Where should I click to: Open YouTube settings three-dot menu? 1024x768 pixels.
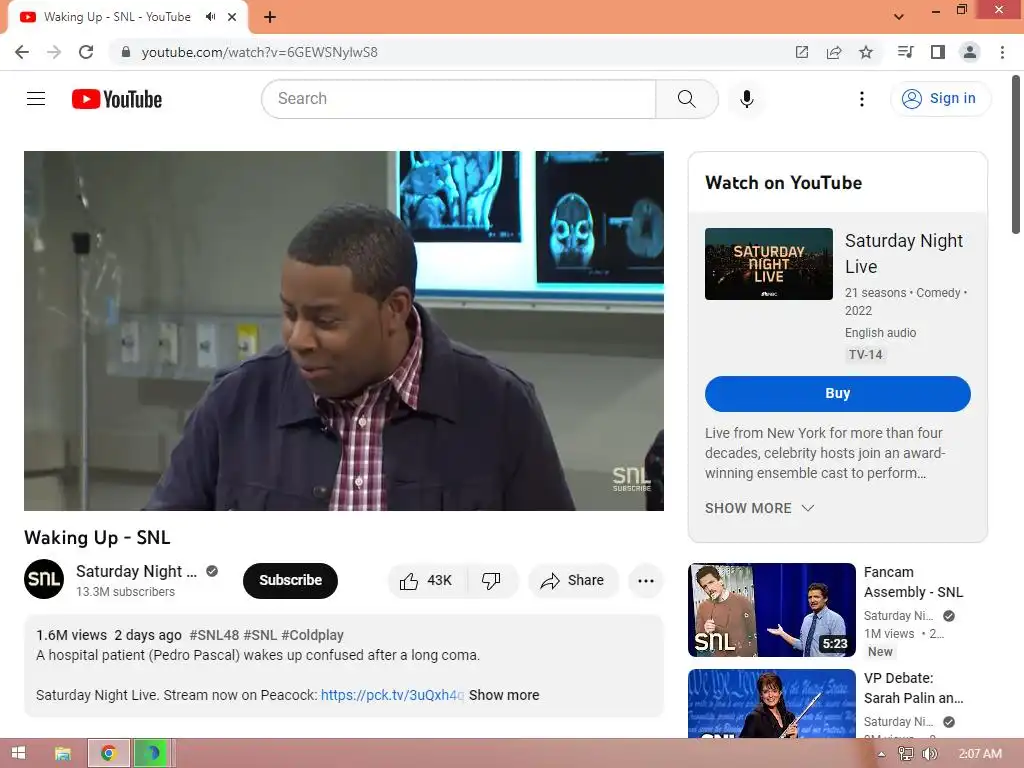point(861,99)
